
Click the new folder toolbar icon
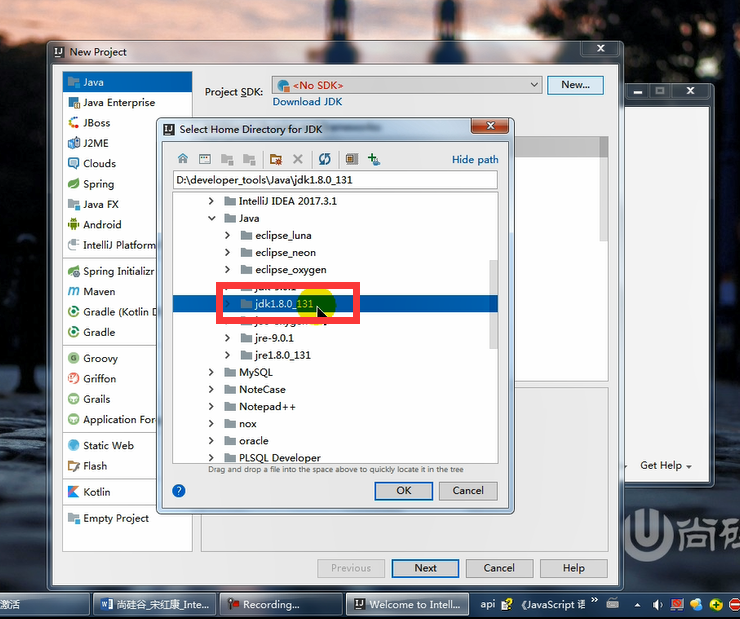pyautogui.click(x=276, y=159)
